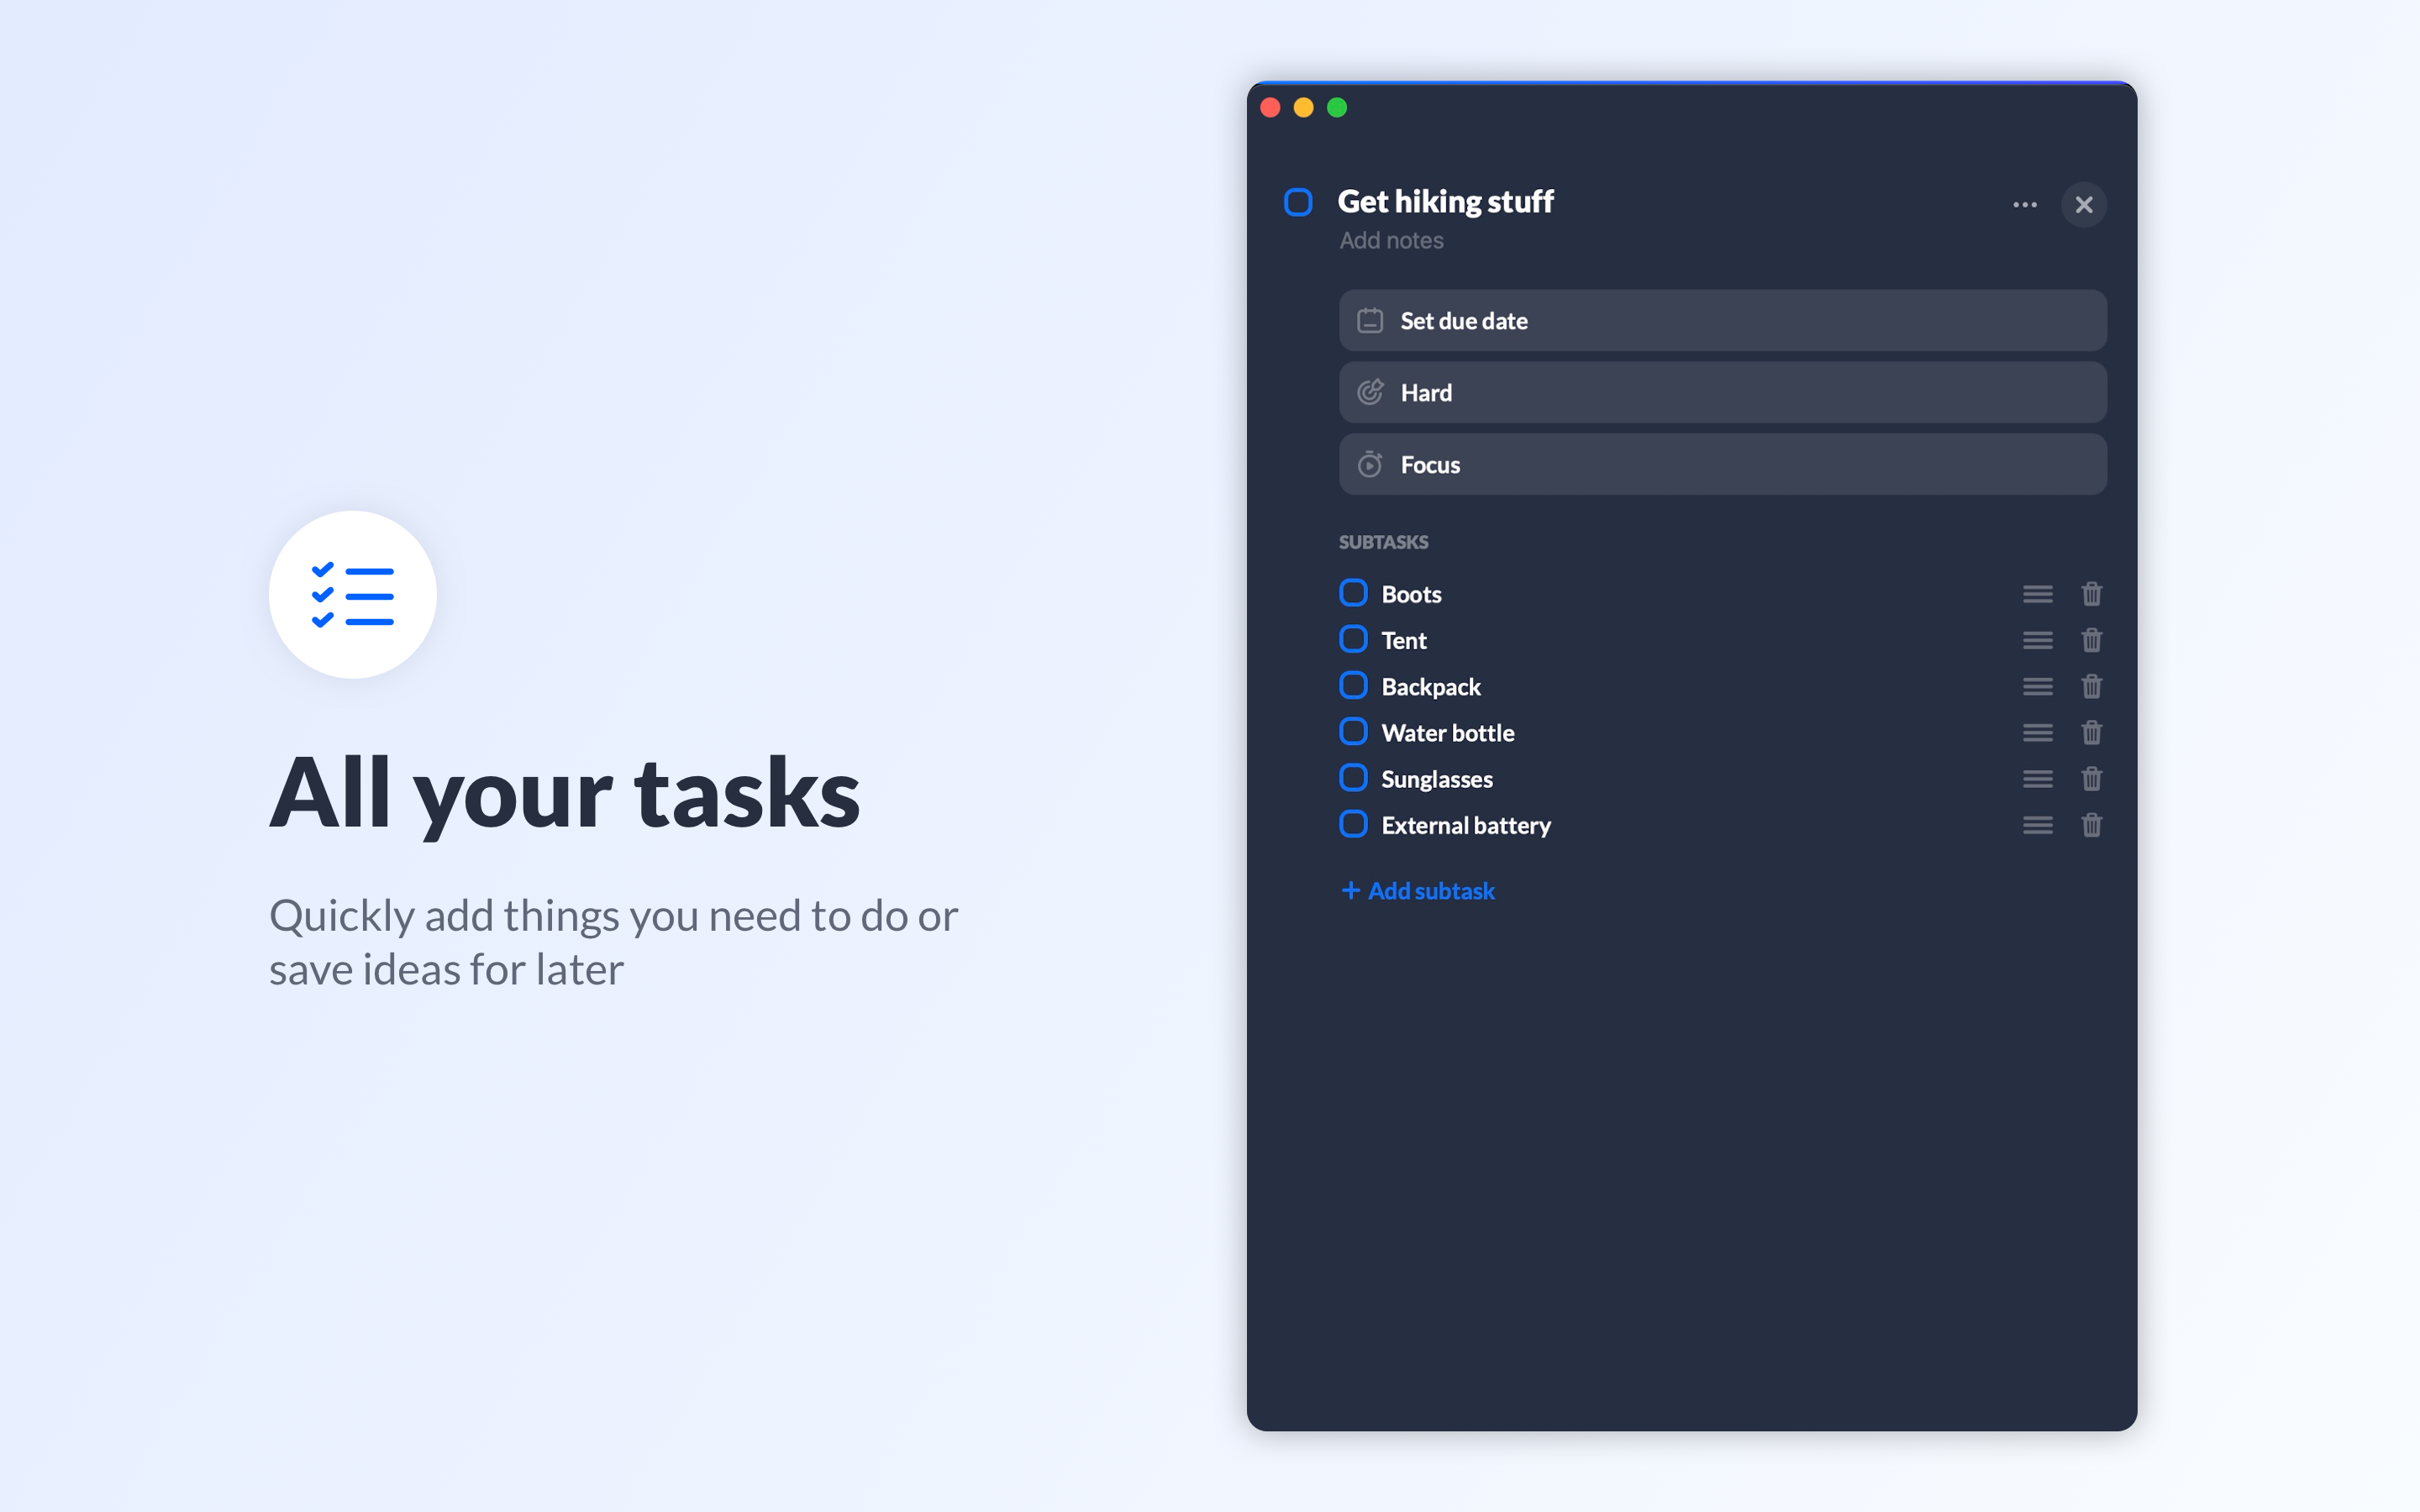Click reorder handle for Water bottle
Viewport: 2420px width, 1512px height.
[2037, 733]
